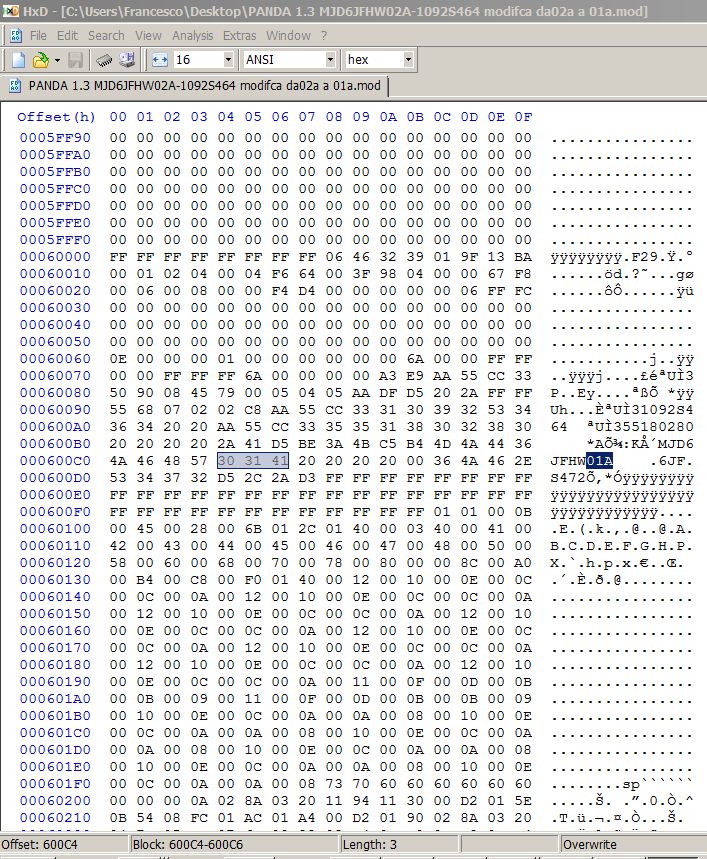Open the ANSI charset dropdown
Viewport: 707px width, 859px height.
330,60
